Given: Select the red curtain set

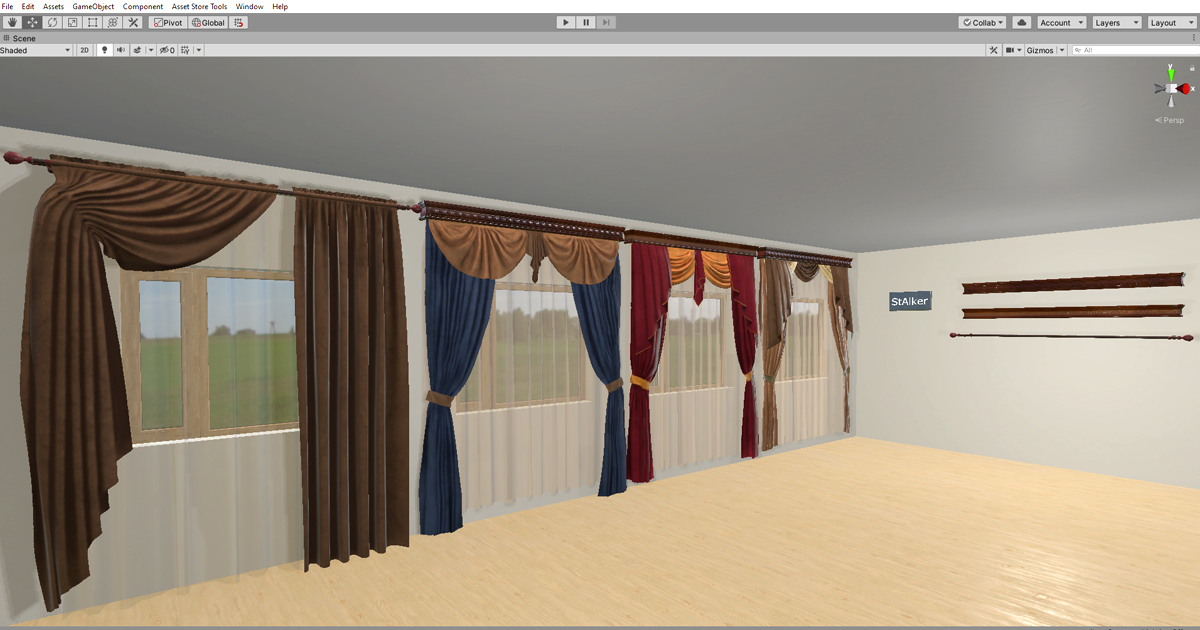Looking at the screenshot, I should point(693,355).
